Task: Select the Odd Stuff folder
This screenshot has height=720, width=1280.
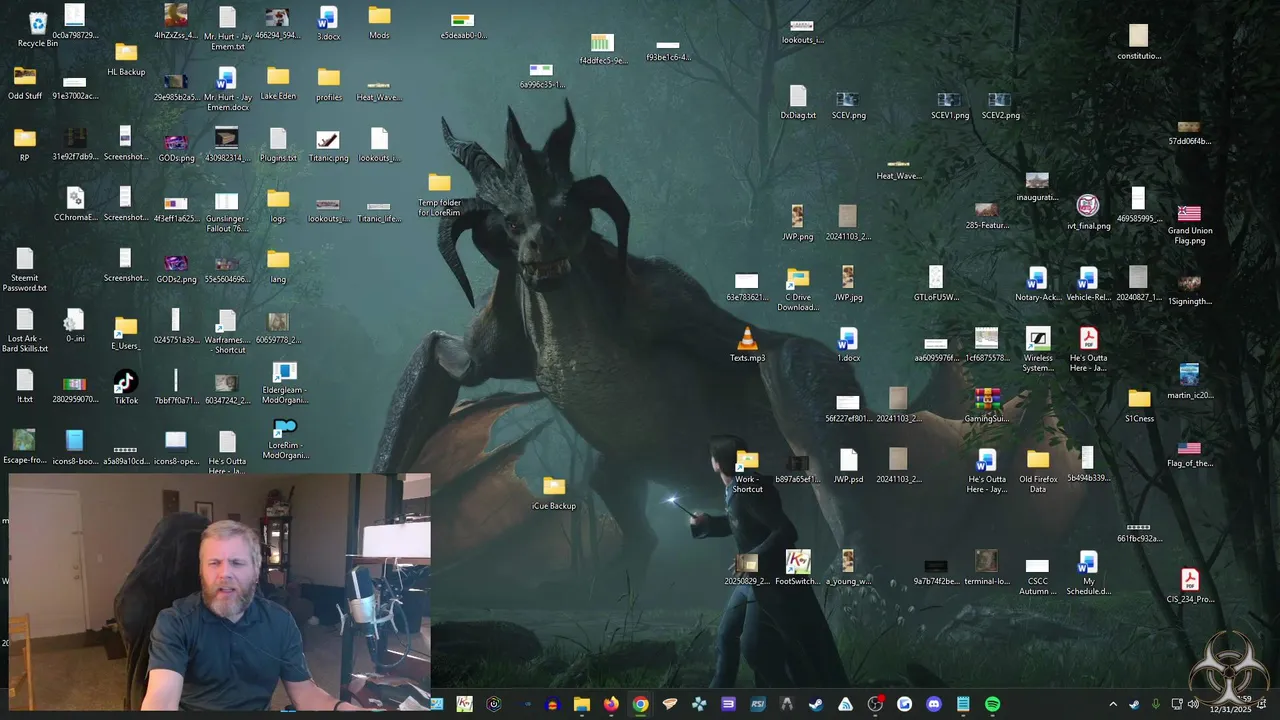Action: pos(25,83)
